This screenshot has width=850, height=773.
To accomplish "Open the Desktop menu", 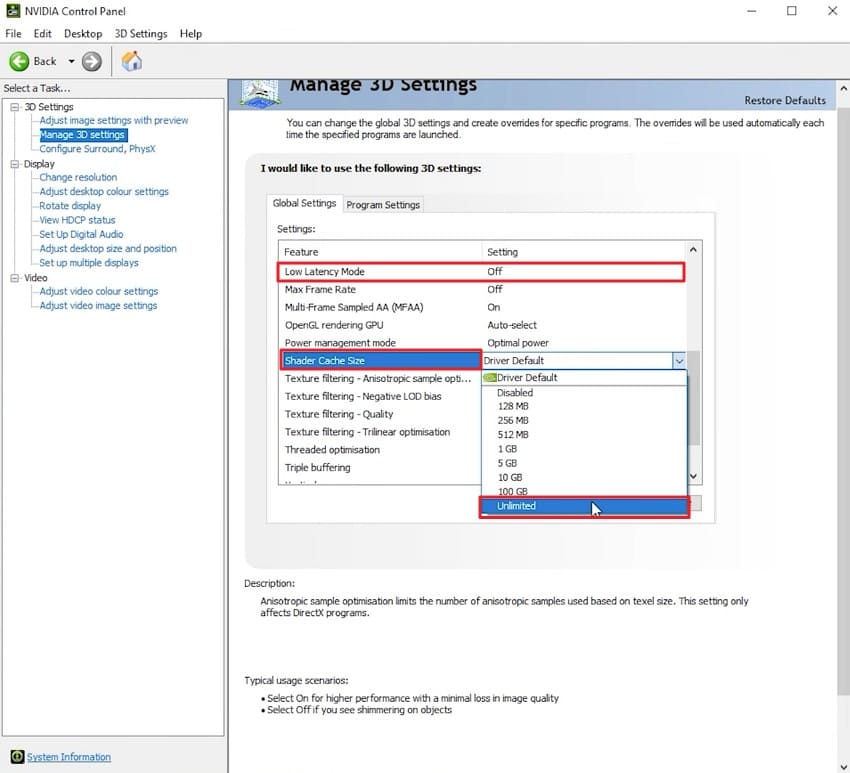I will click(x=83, y=34).
